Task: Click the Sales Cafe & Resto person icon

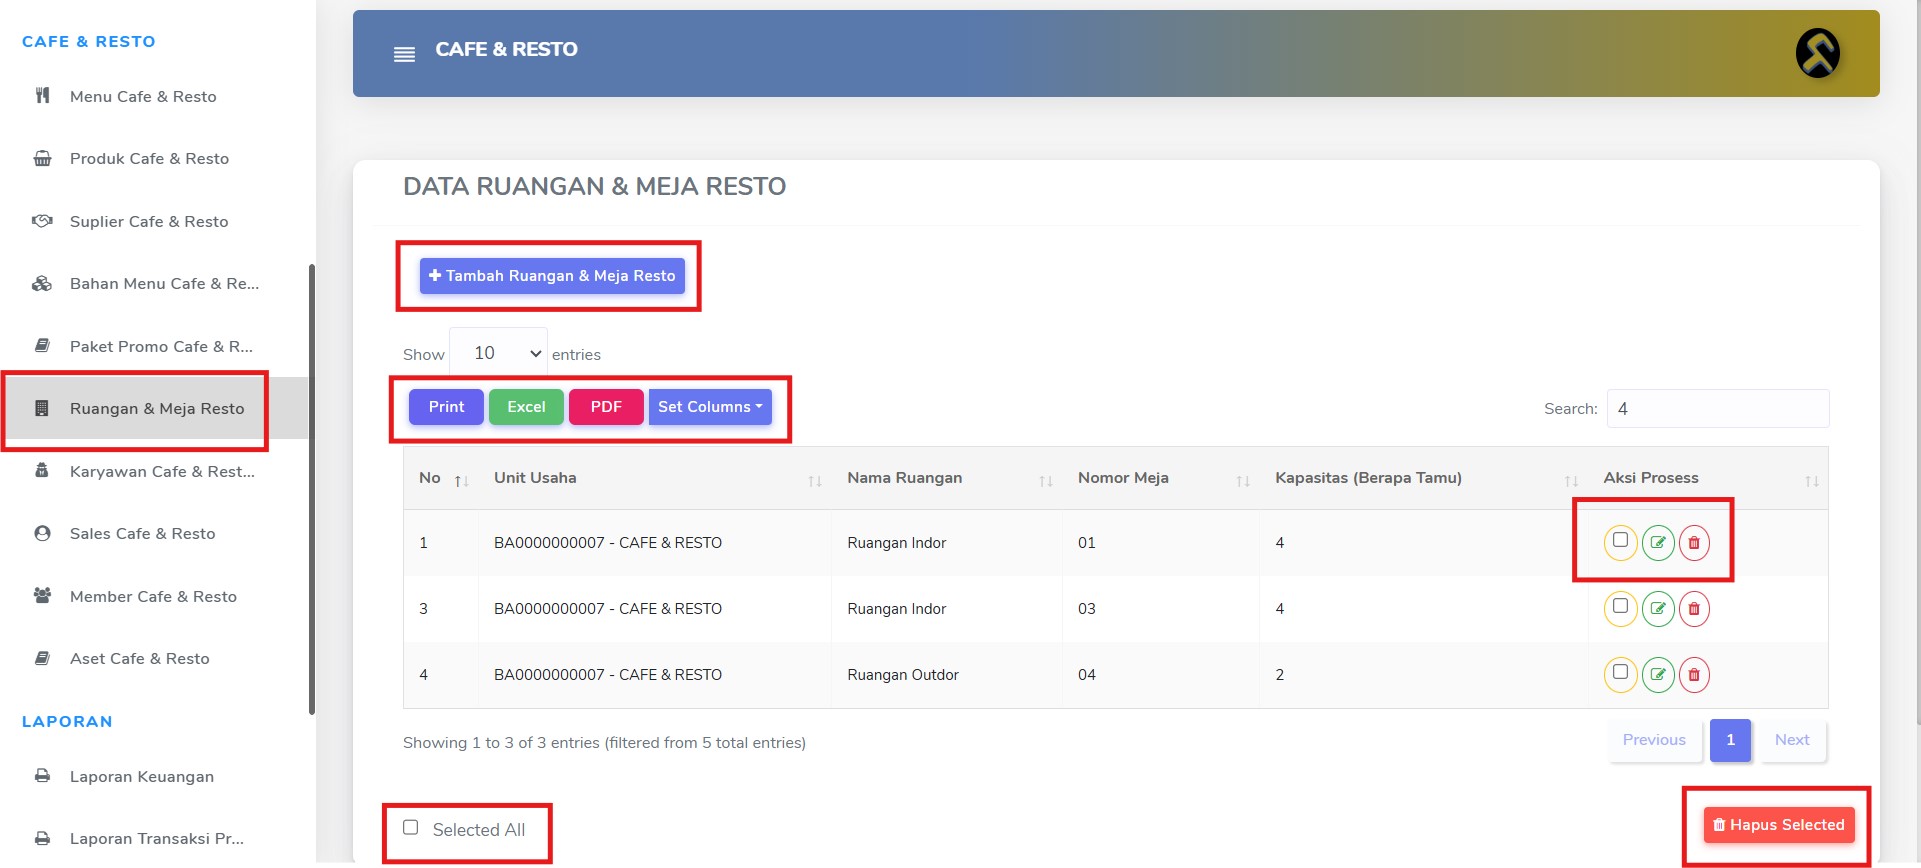Action: tap(42, 533)
